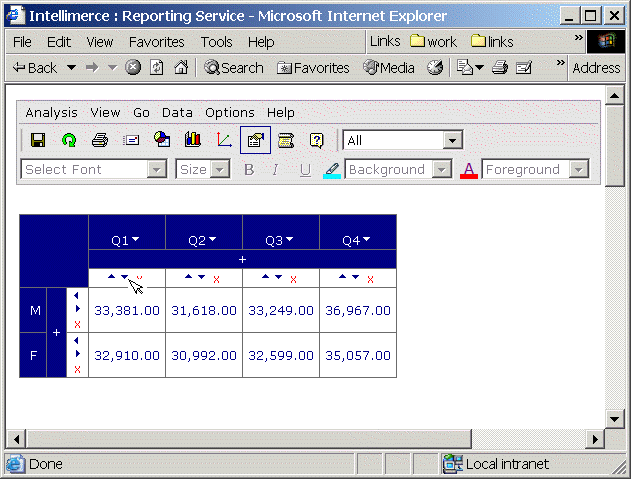This screenshot has height=479, width=631.
Task: Toggle Bold formatting
Action: click(x=249, y=170)
